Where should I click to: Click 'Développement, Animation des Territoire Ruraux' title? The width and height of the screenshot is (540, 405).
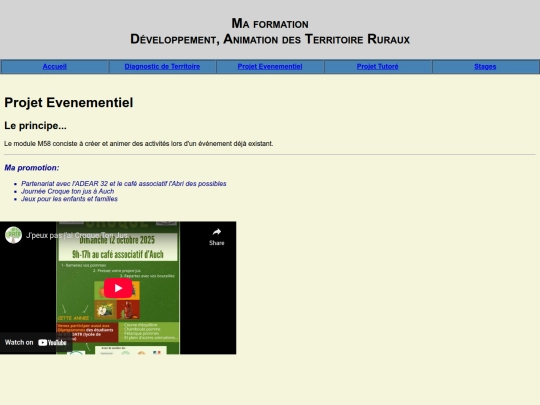click(x=270, y=39)
